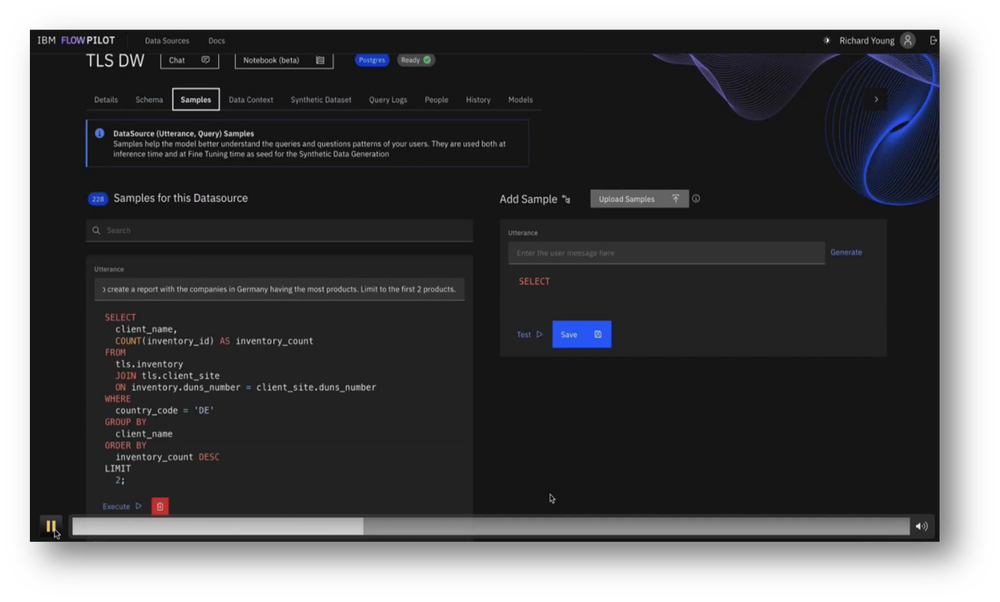Click the Upload Samples button
The width and height of the screenshot is (1000, 602).
639,199
